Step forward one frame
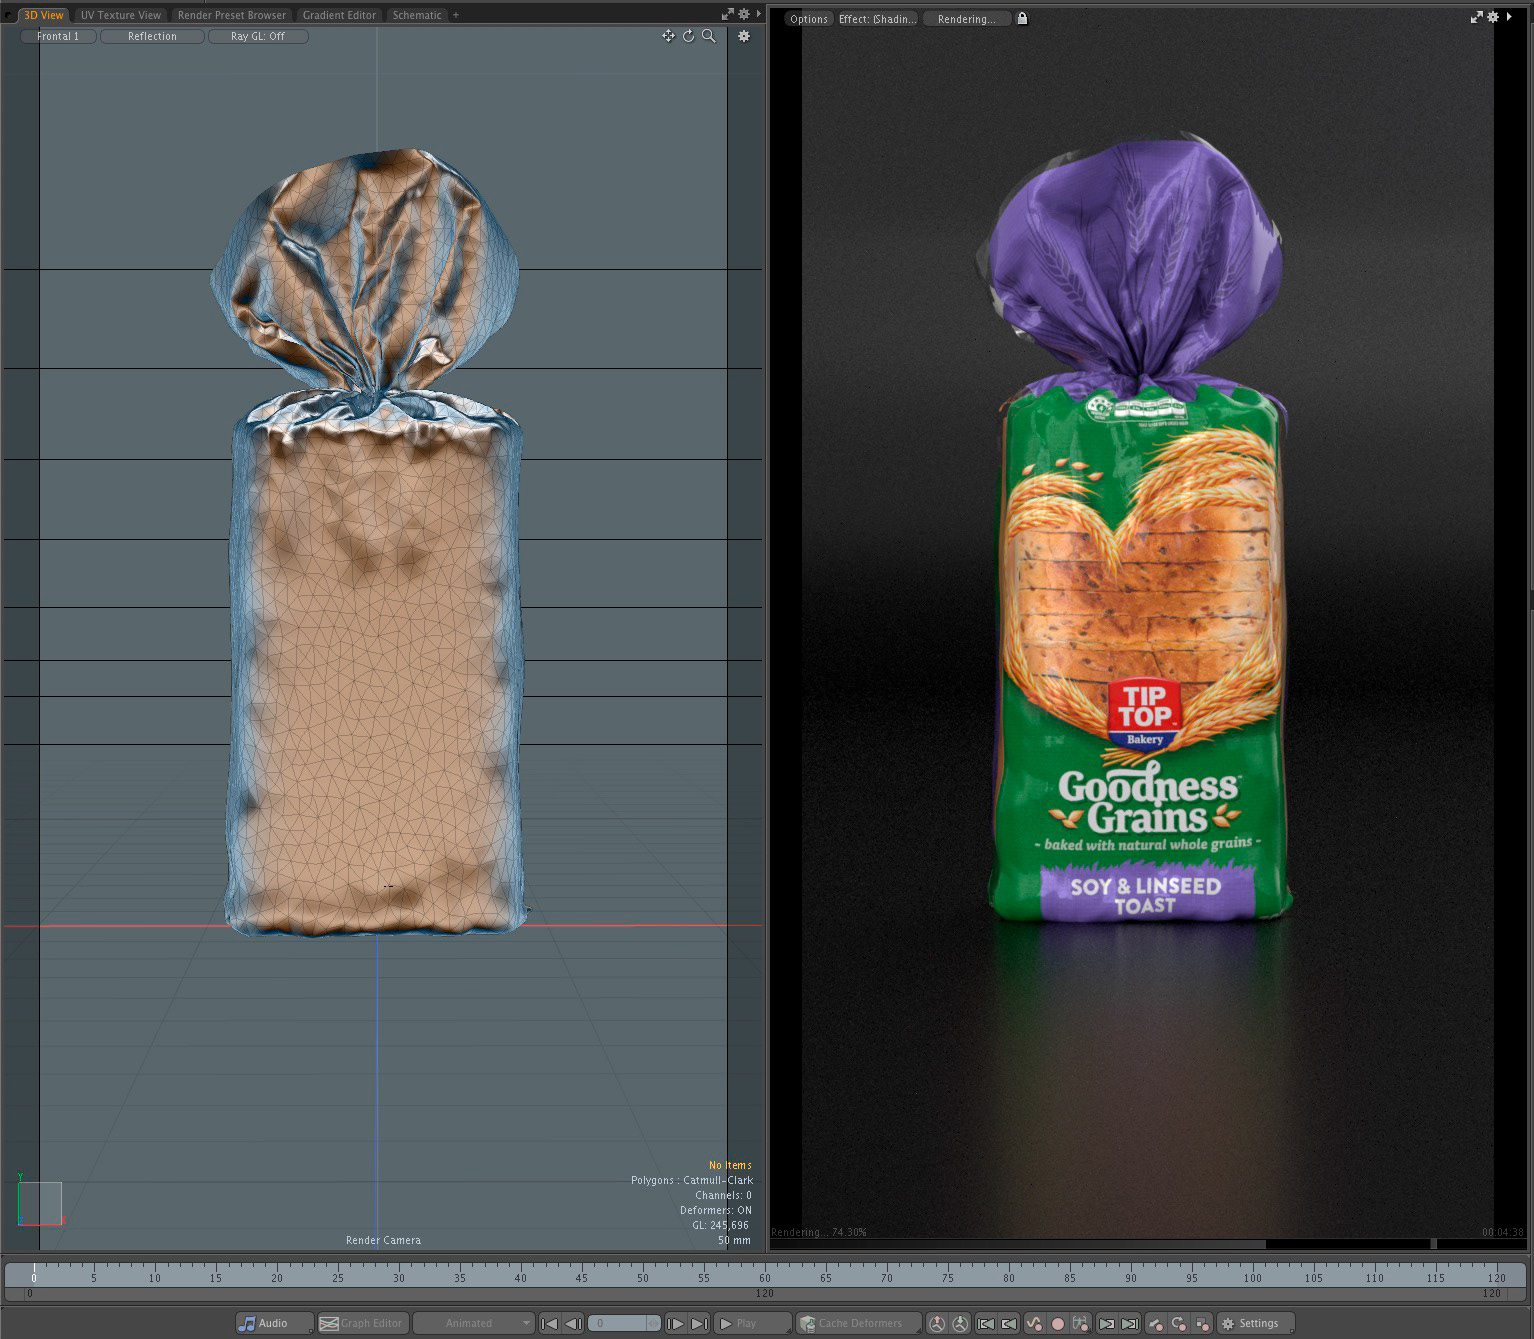Screen dimensions: 1534x1339 (675, 1323)
